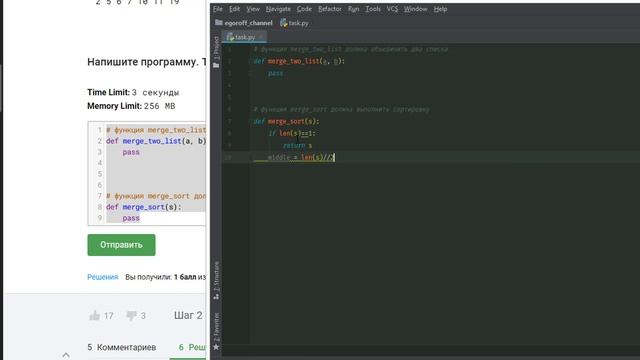
Task: Open the Run menu
Action: [353, 9]
